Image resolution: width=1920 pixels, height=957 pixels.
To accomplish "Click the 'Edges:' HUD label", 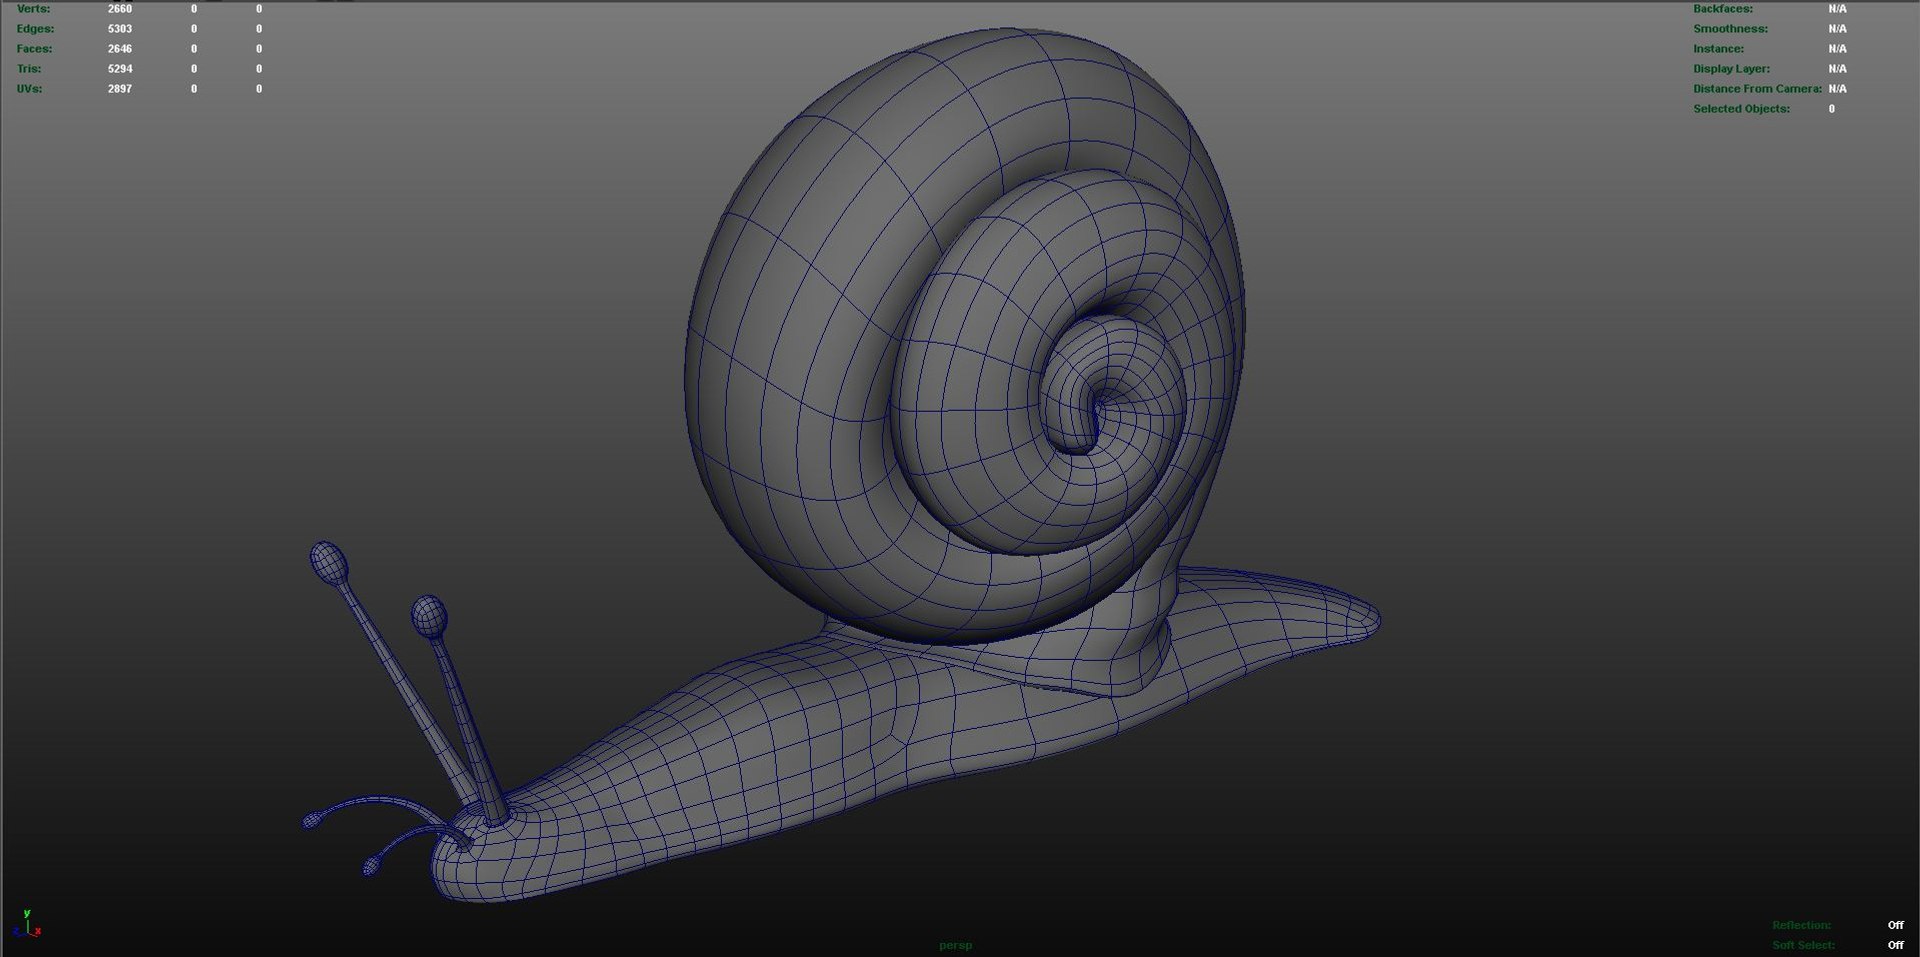I will (x=35, y=29).
